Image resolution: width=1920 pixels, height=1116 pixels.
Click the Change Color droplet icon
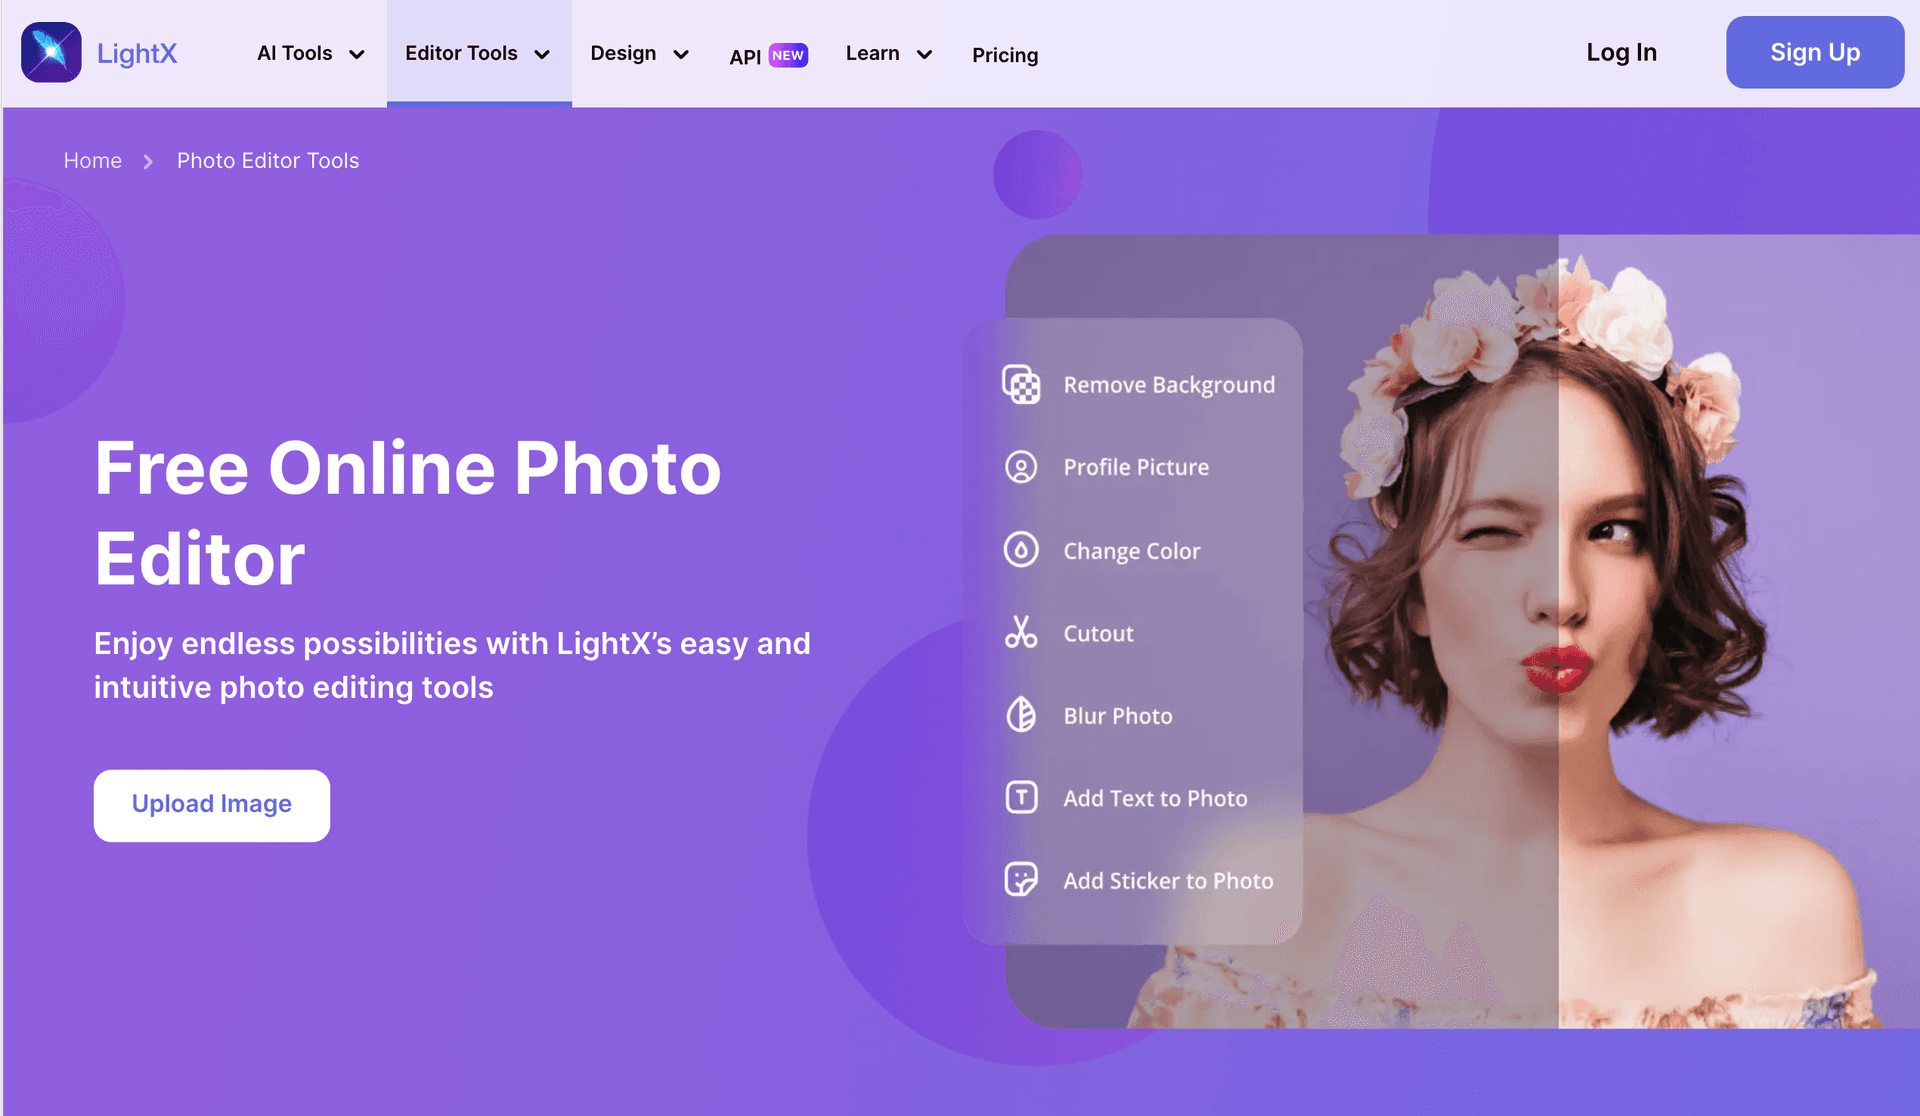coord(1021,550)
